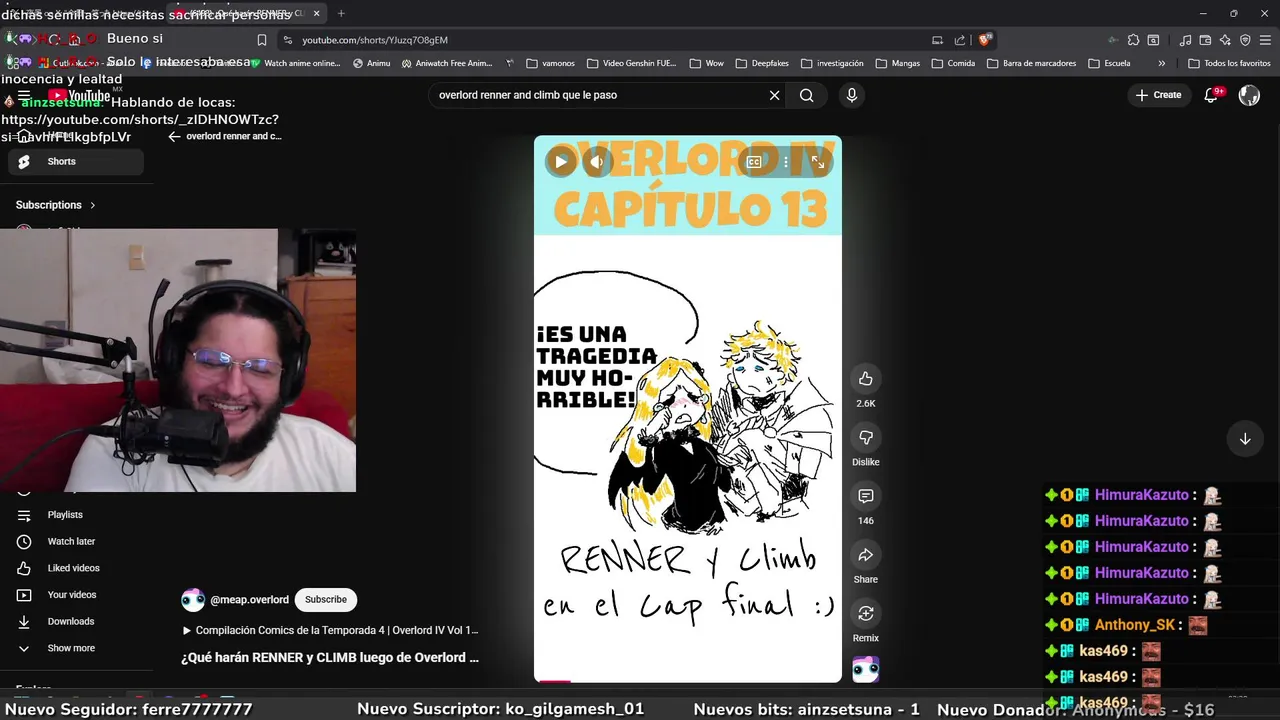Image resolution: width=1280 pixels, height=720 pixels.
Task: Like the Short with 2.6K likes
Action: tap(866, 379)
